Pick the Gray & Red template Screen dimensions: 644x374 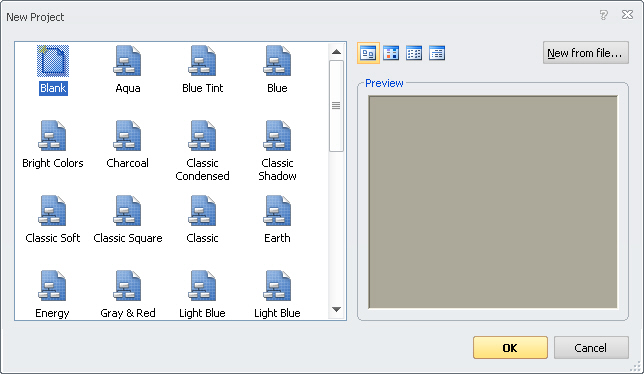127,295
